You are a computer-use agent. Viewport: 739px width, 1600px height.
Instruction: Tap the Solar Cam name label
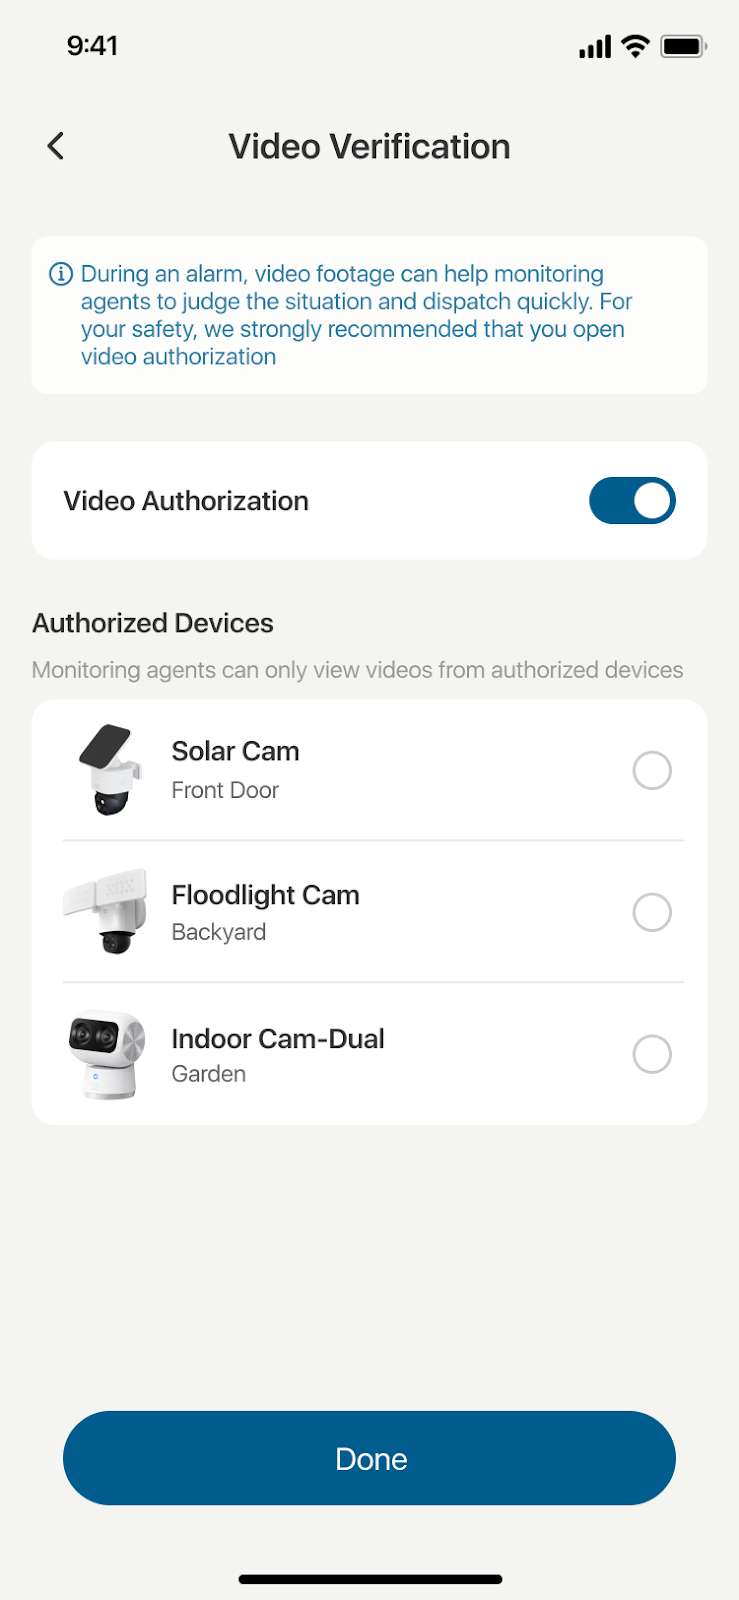point(235,751)
